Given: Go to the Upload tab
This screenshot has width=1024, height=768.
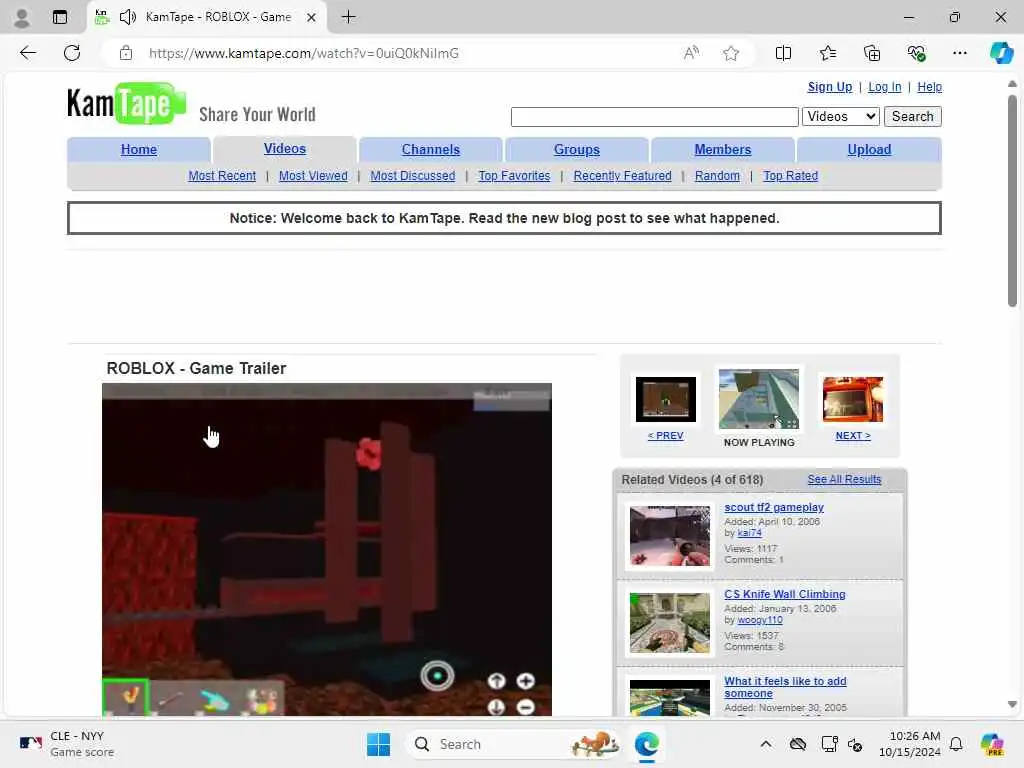Looking at the screenshot, I should pos(869,150).
